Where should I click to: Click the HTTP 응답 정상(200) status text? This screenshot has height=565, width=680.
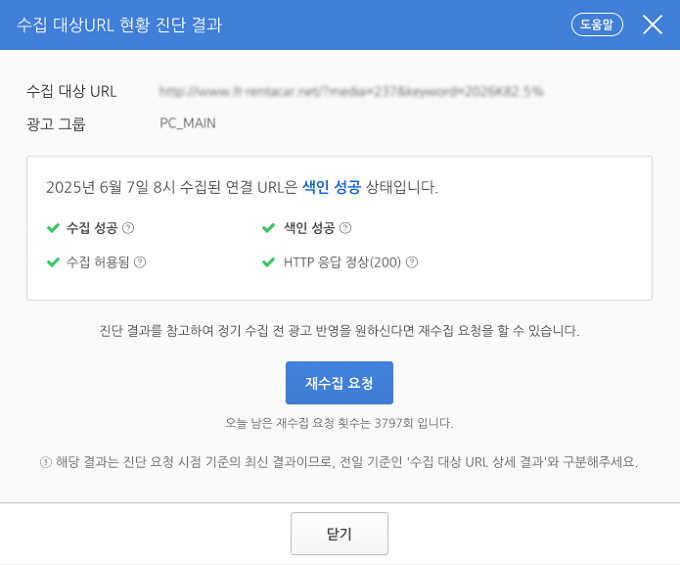pos(342,262)
